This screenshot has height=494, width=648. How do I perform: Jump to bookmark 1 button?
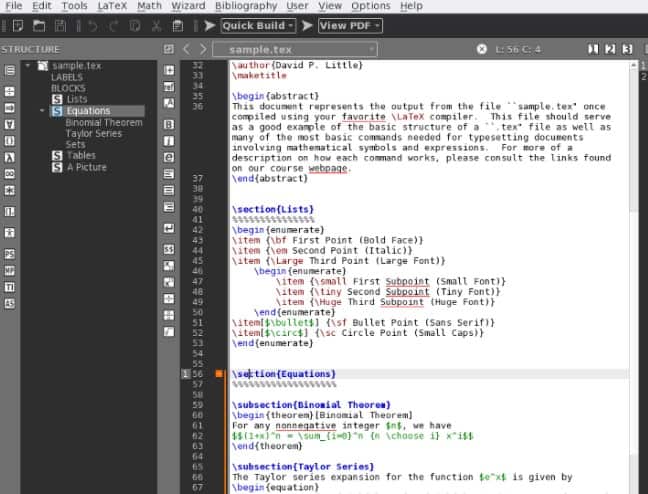pos(593,49)
